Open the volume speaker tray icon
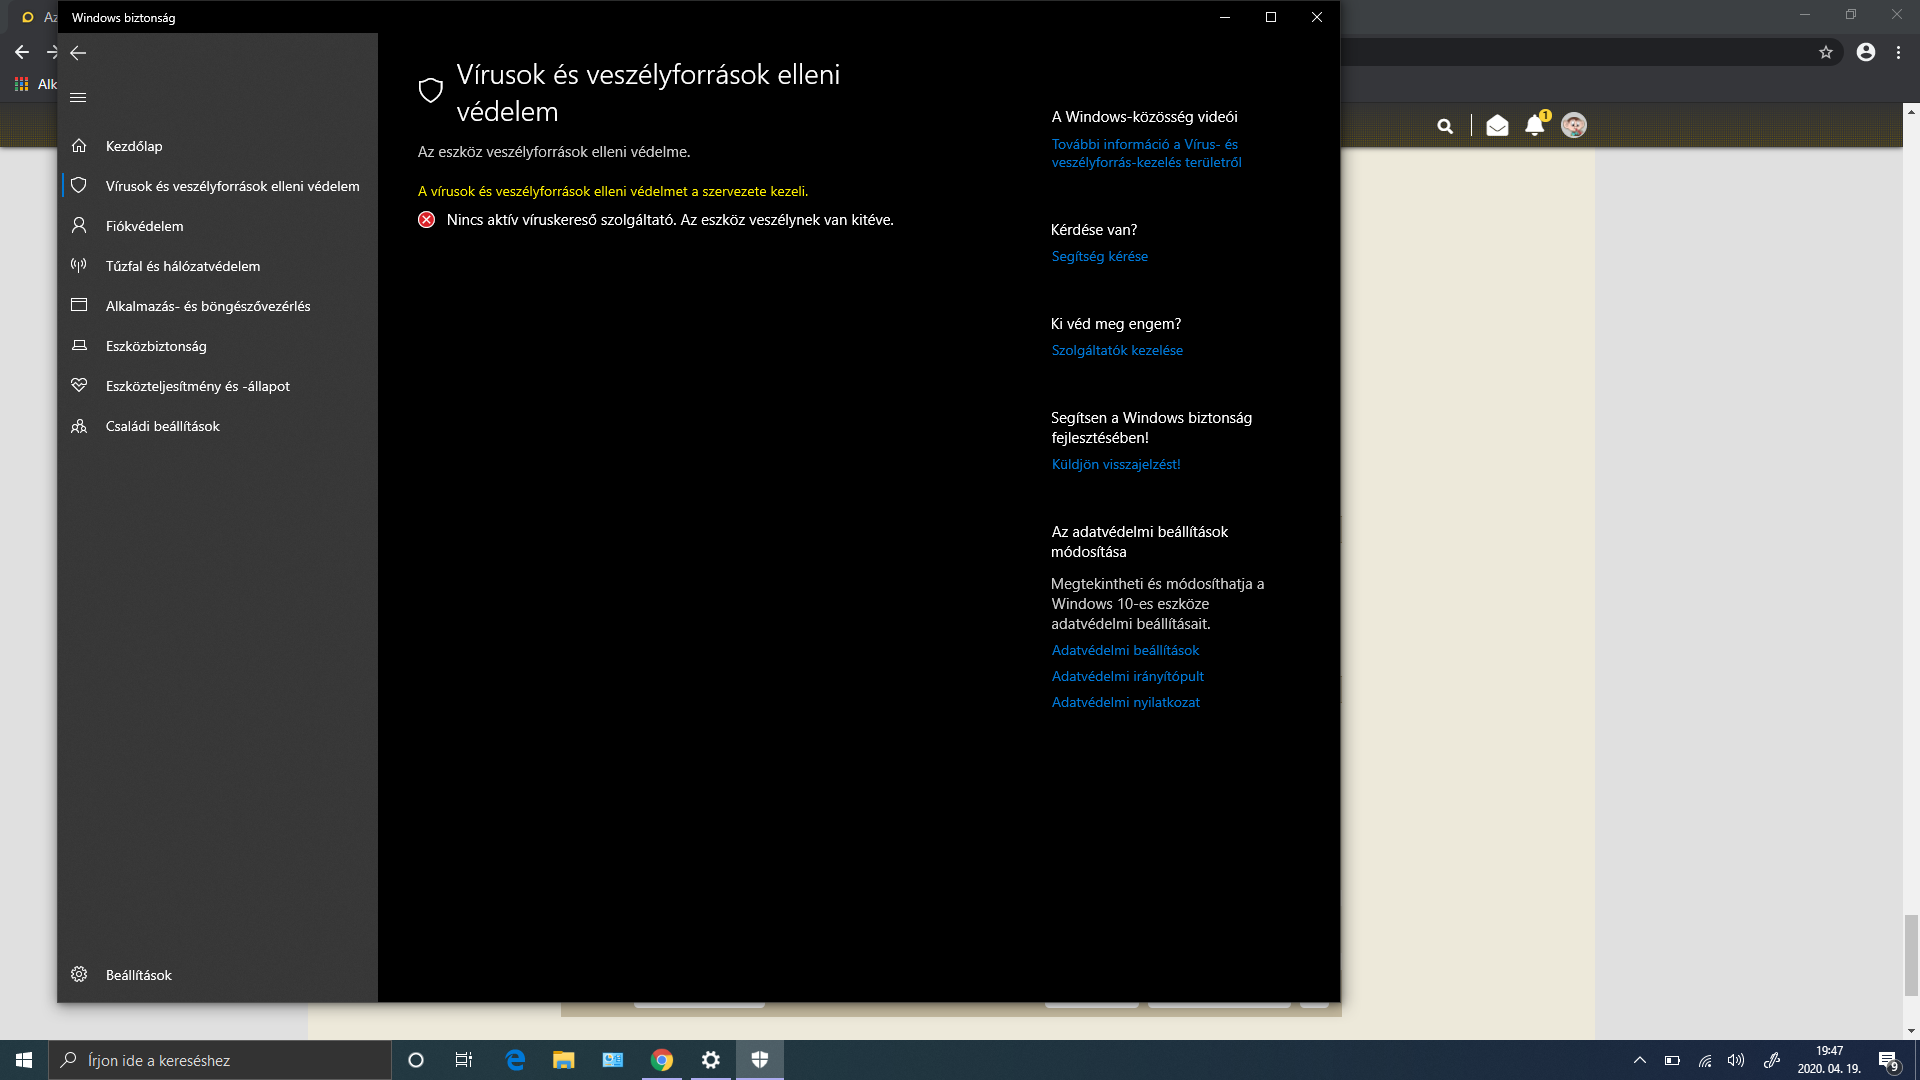Viewport: 1920px width, 1080px height. 1736,1060
